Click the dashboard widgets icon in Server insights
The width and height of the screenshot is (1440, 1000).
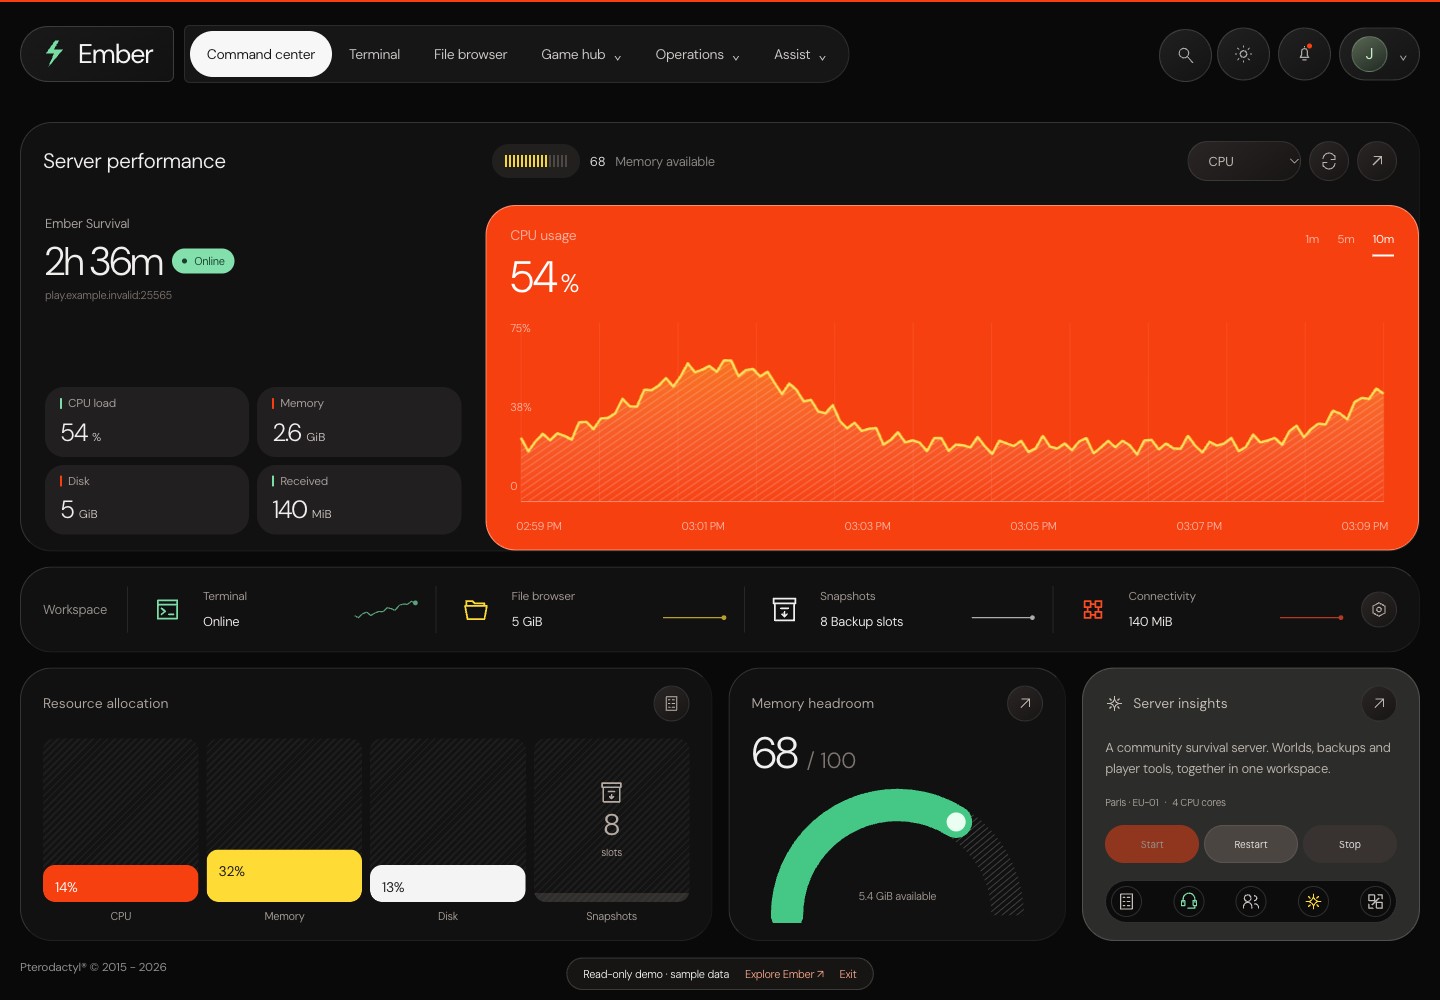(x=1376, y=901)
